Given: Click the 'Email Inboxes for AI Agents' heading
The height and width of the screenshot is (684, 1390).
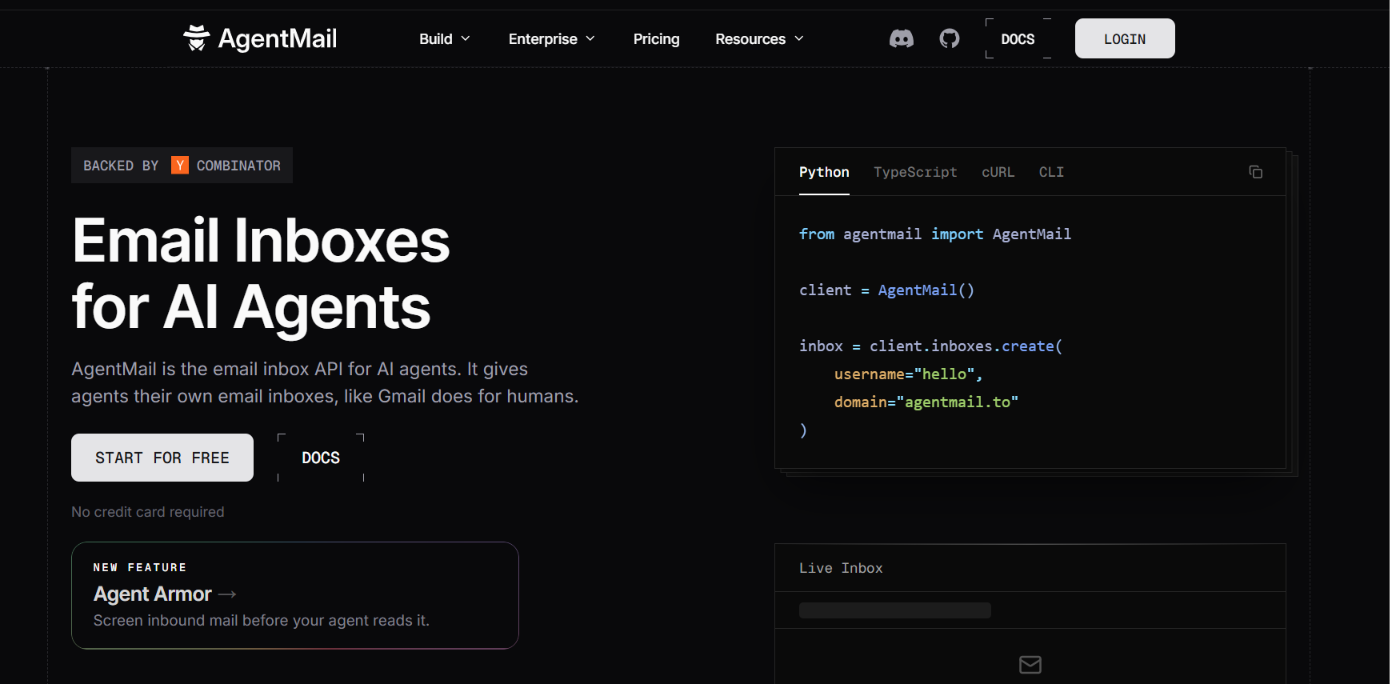Looking at the screenshot, I should click(261, 273).
